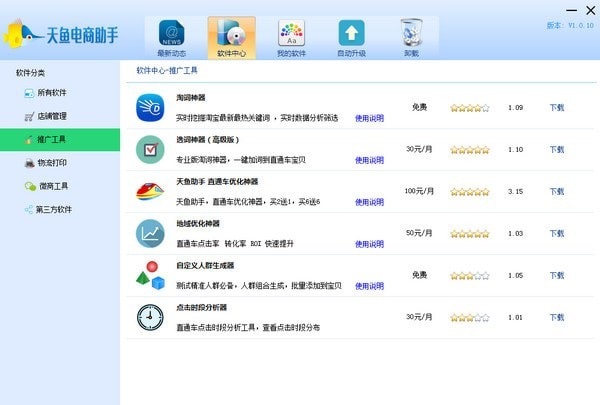
Task: Click the star rating of 自定义人群生成器
Action: tap(470, 276)
